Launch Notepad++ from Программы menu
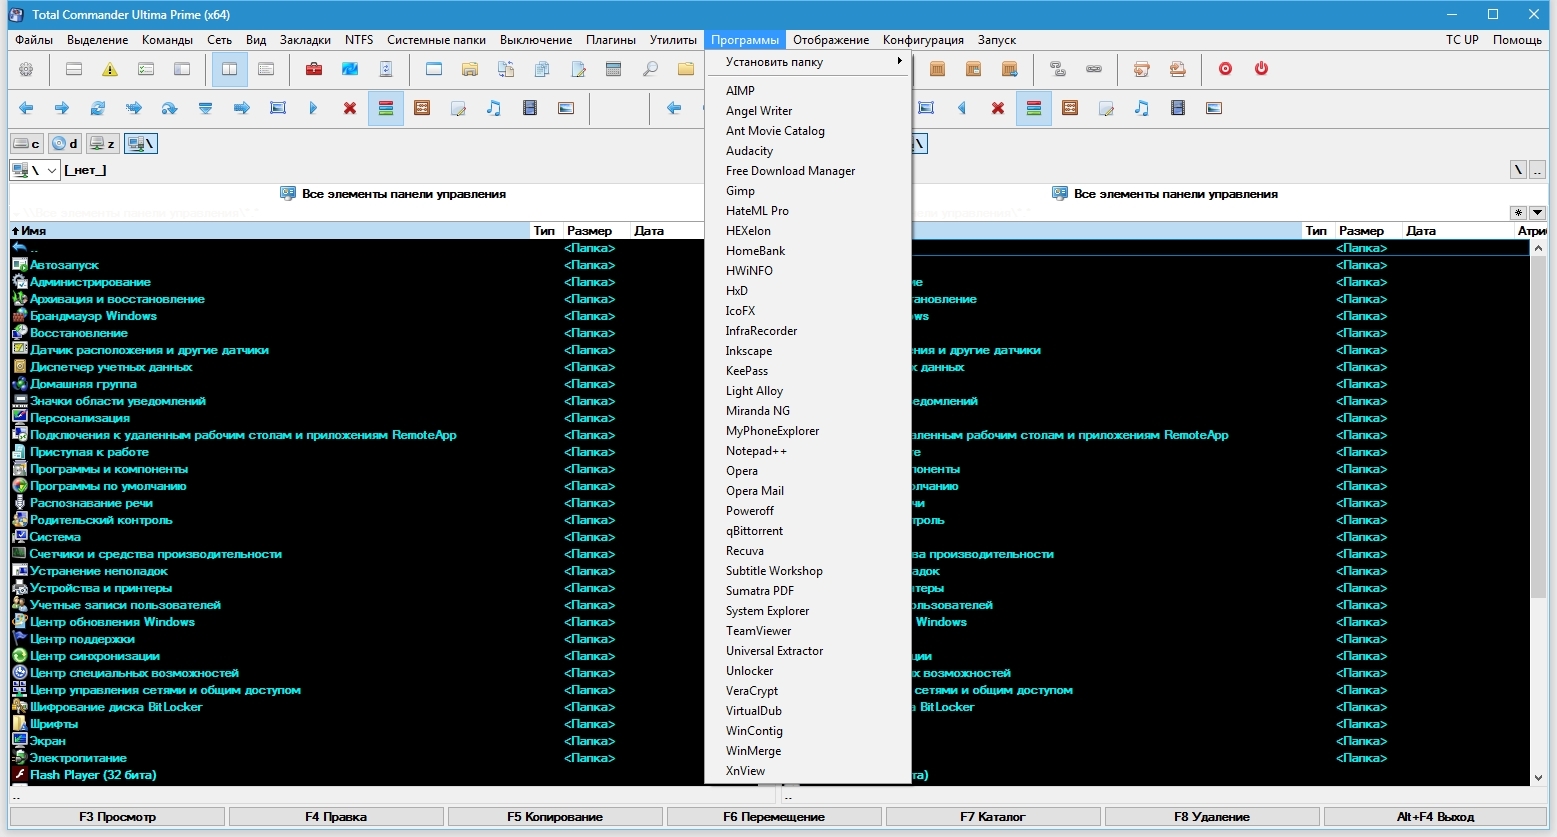1557x837 pixels. tap(809, 451)
